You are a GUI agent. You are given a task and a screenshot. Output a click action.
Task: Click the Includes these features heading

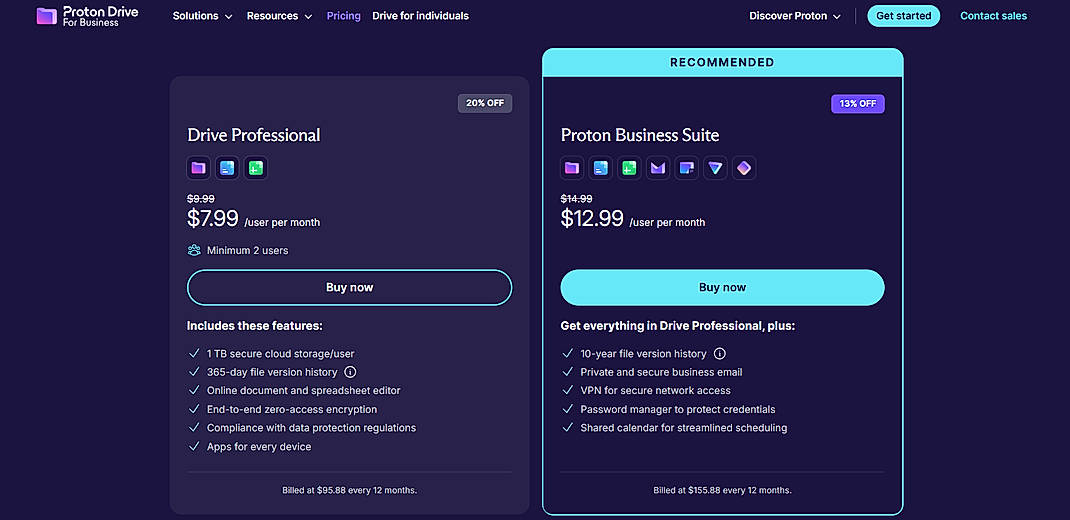coord(255,326)
